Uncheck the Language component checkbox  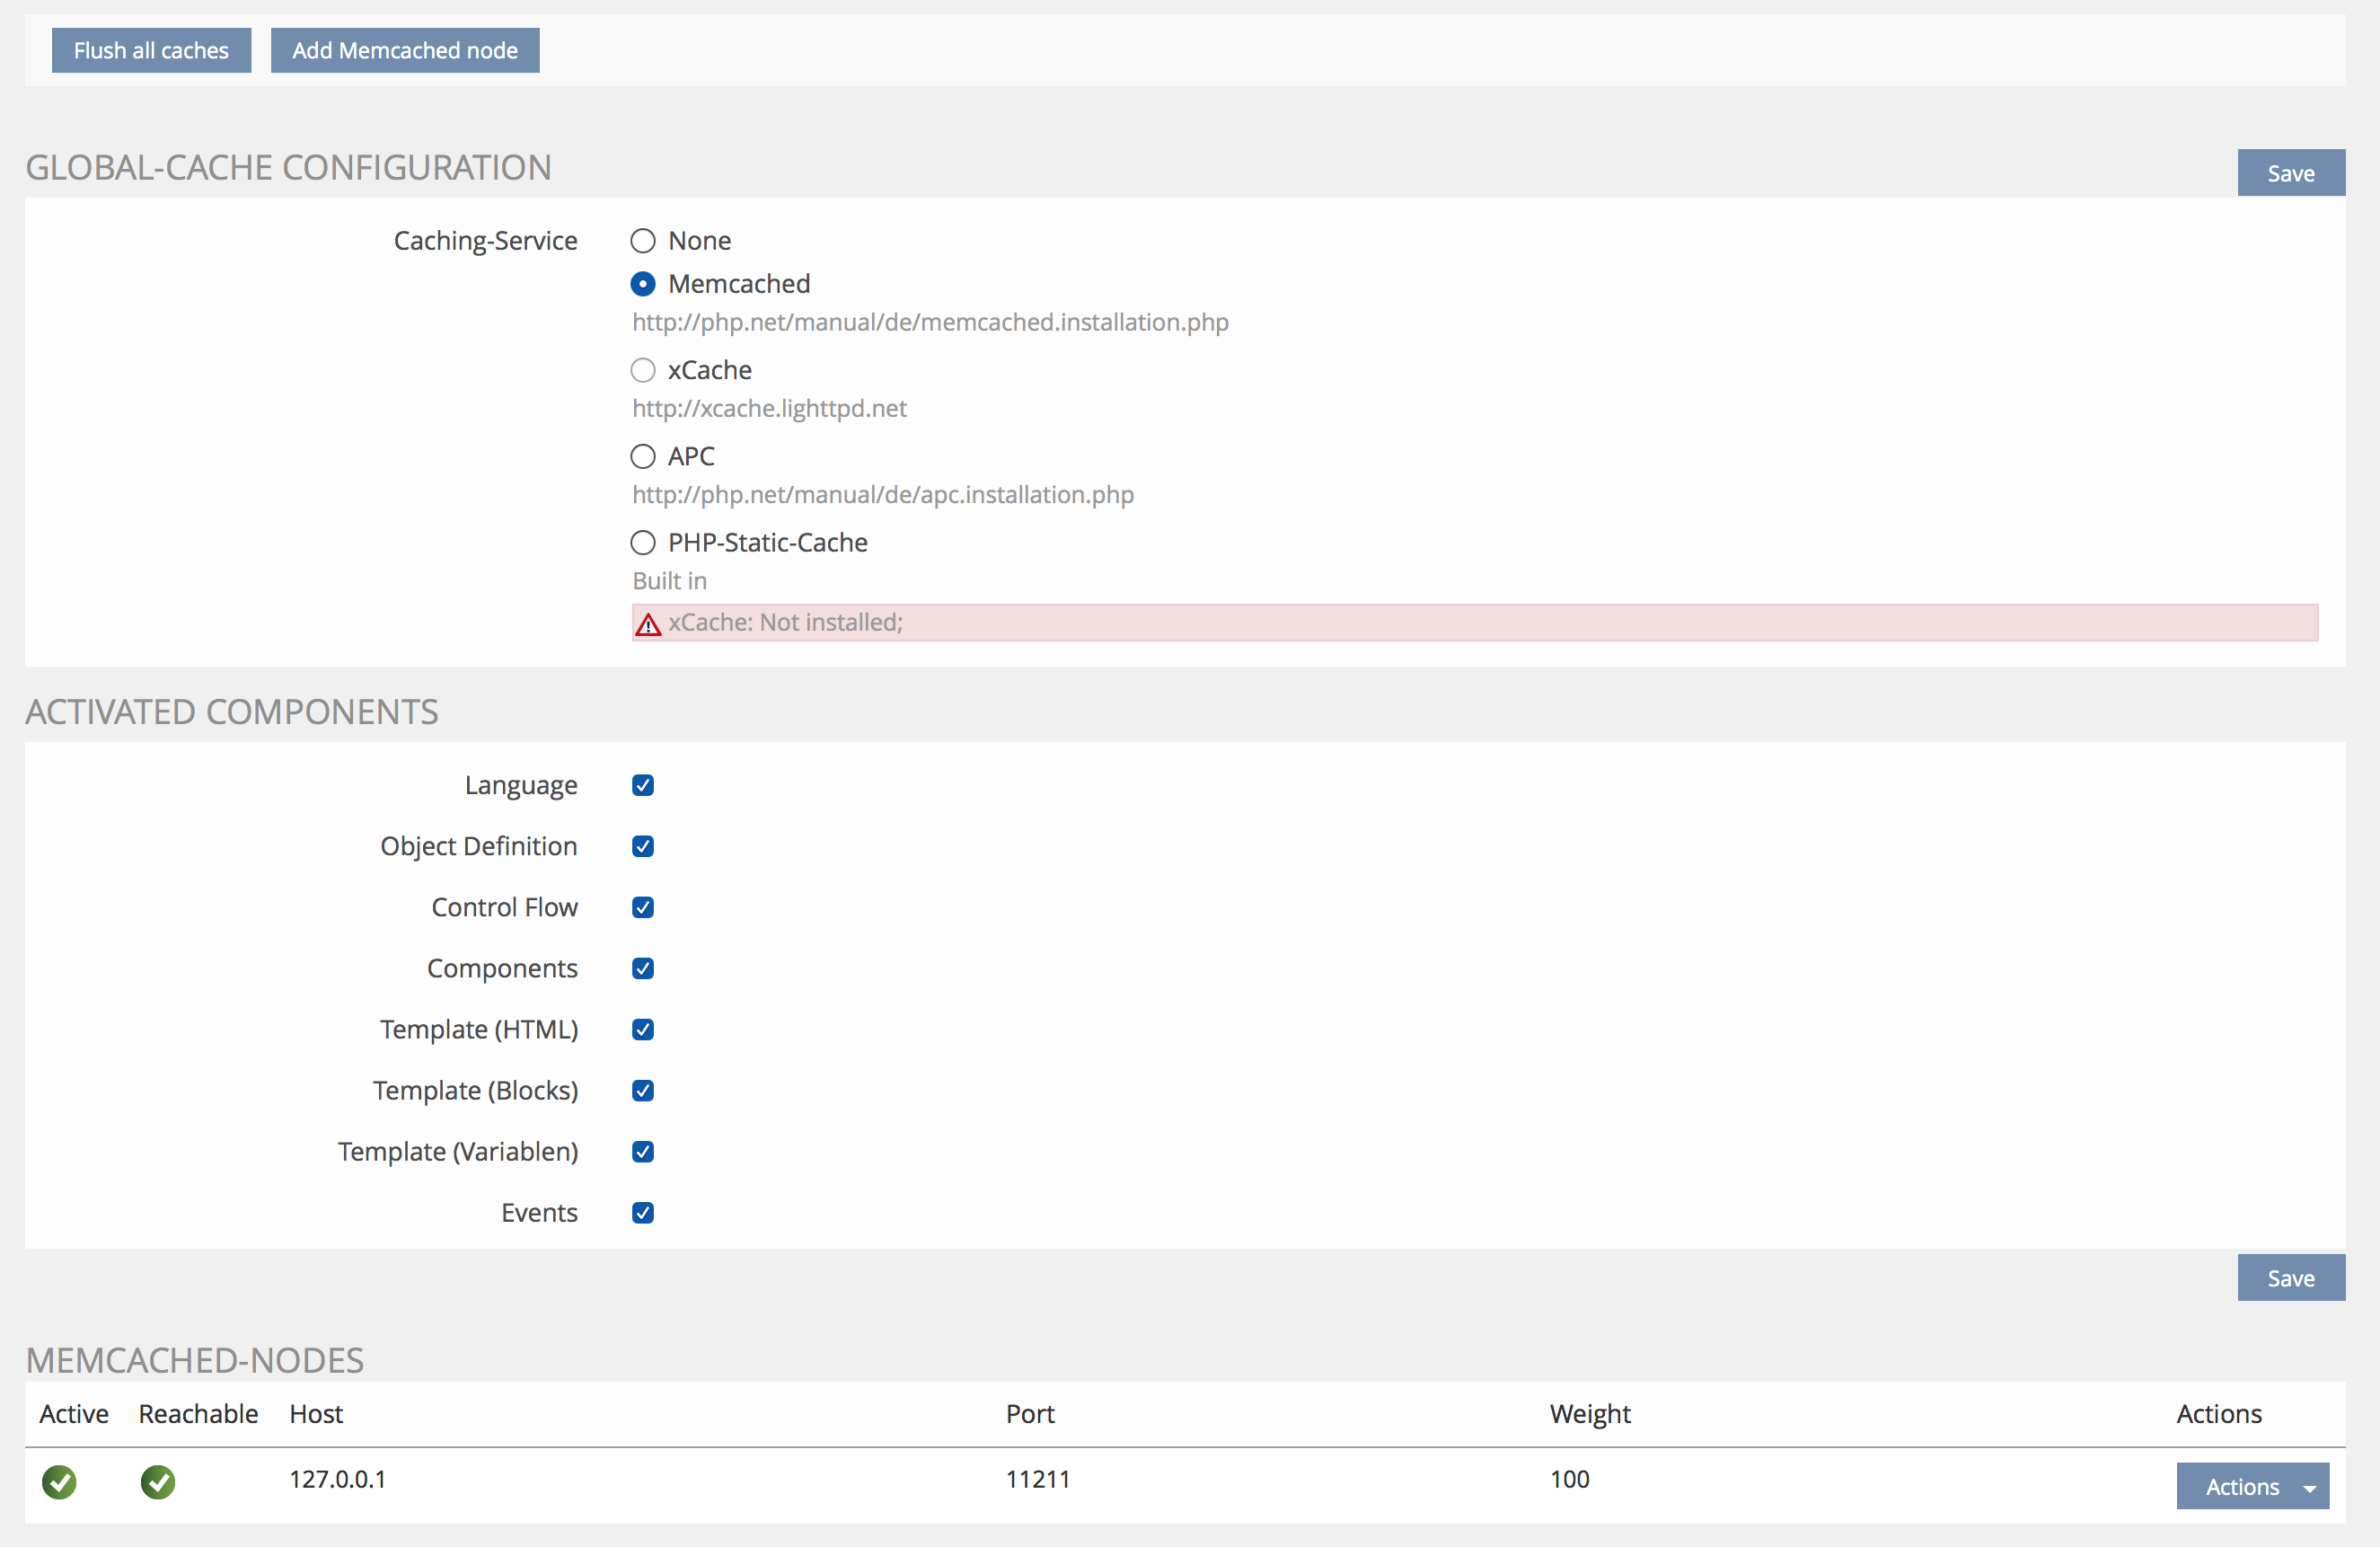point(643,786)
